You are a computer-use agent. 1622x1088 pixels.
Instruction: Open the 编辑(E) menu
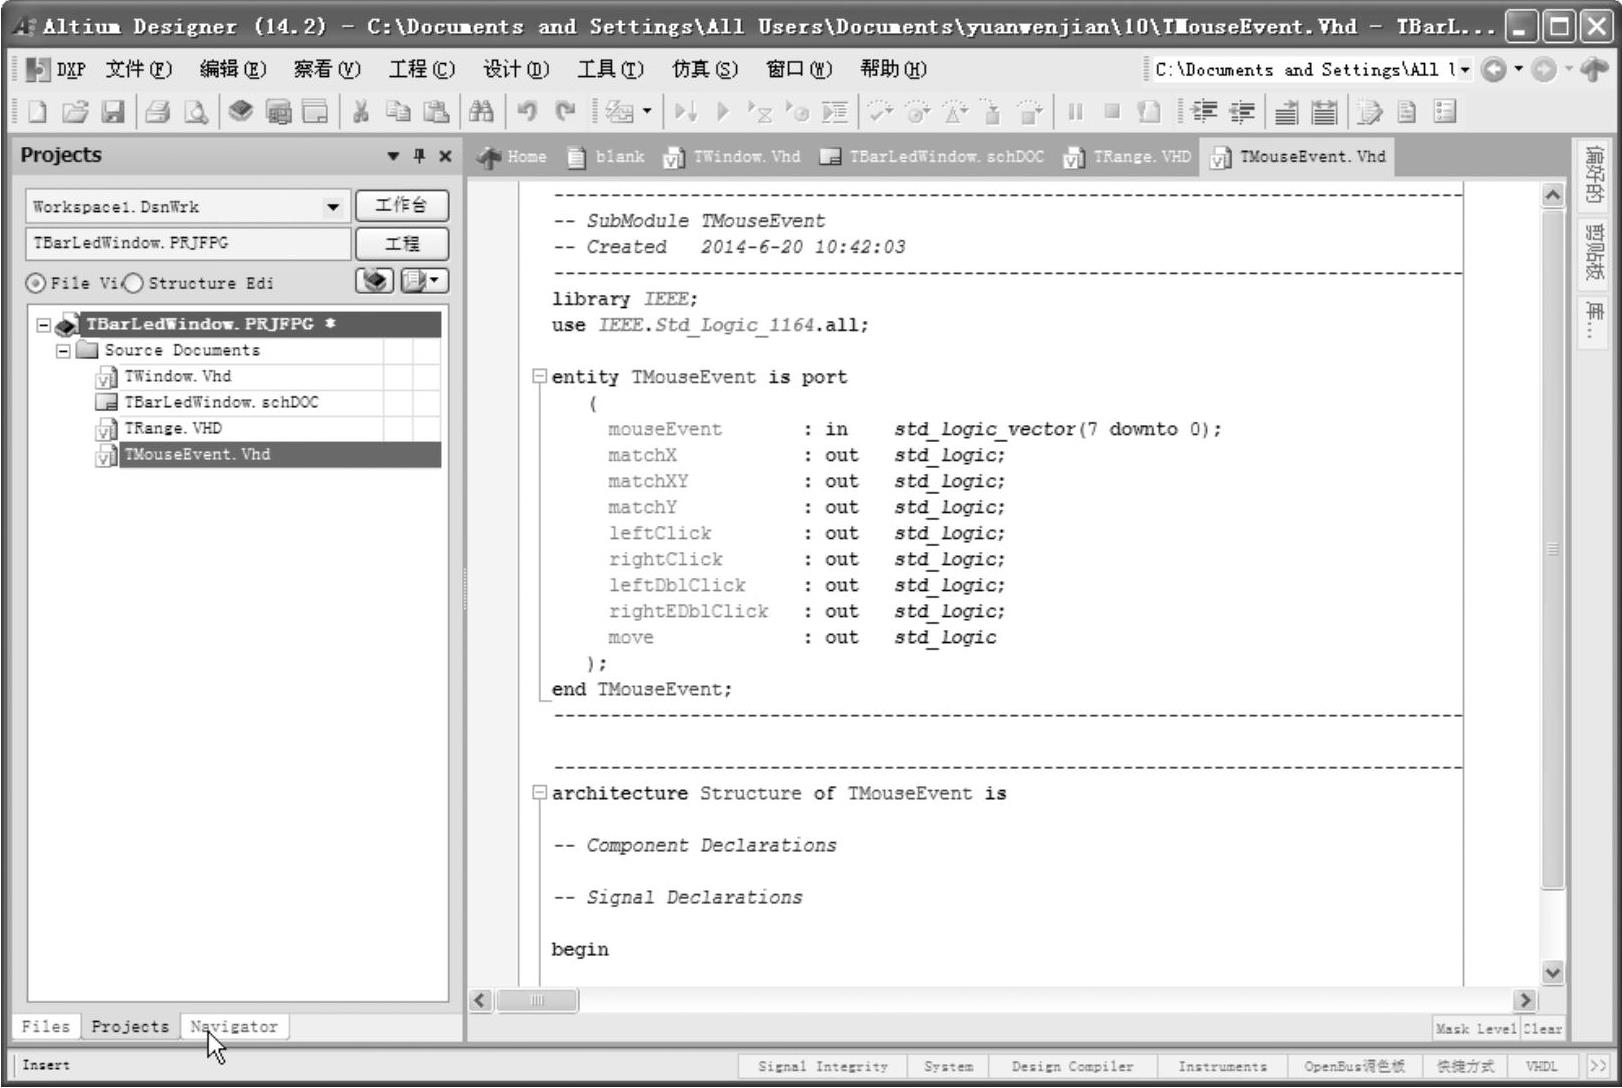233,69
